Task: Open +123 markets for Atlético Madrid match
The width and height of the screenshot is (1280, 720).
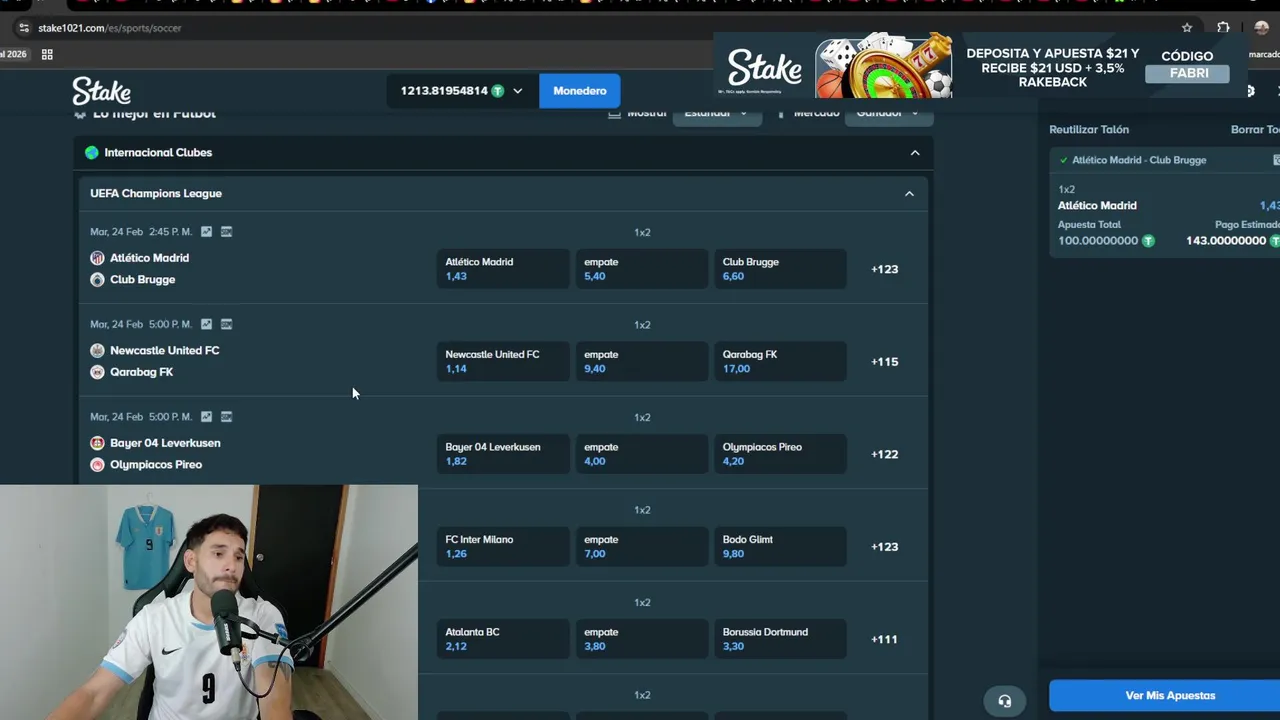Action: [885, 269]
